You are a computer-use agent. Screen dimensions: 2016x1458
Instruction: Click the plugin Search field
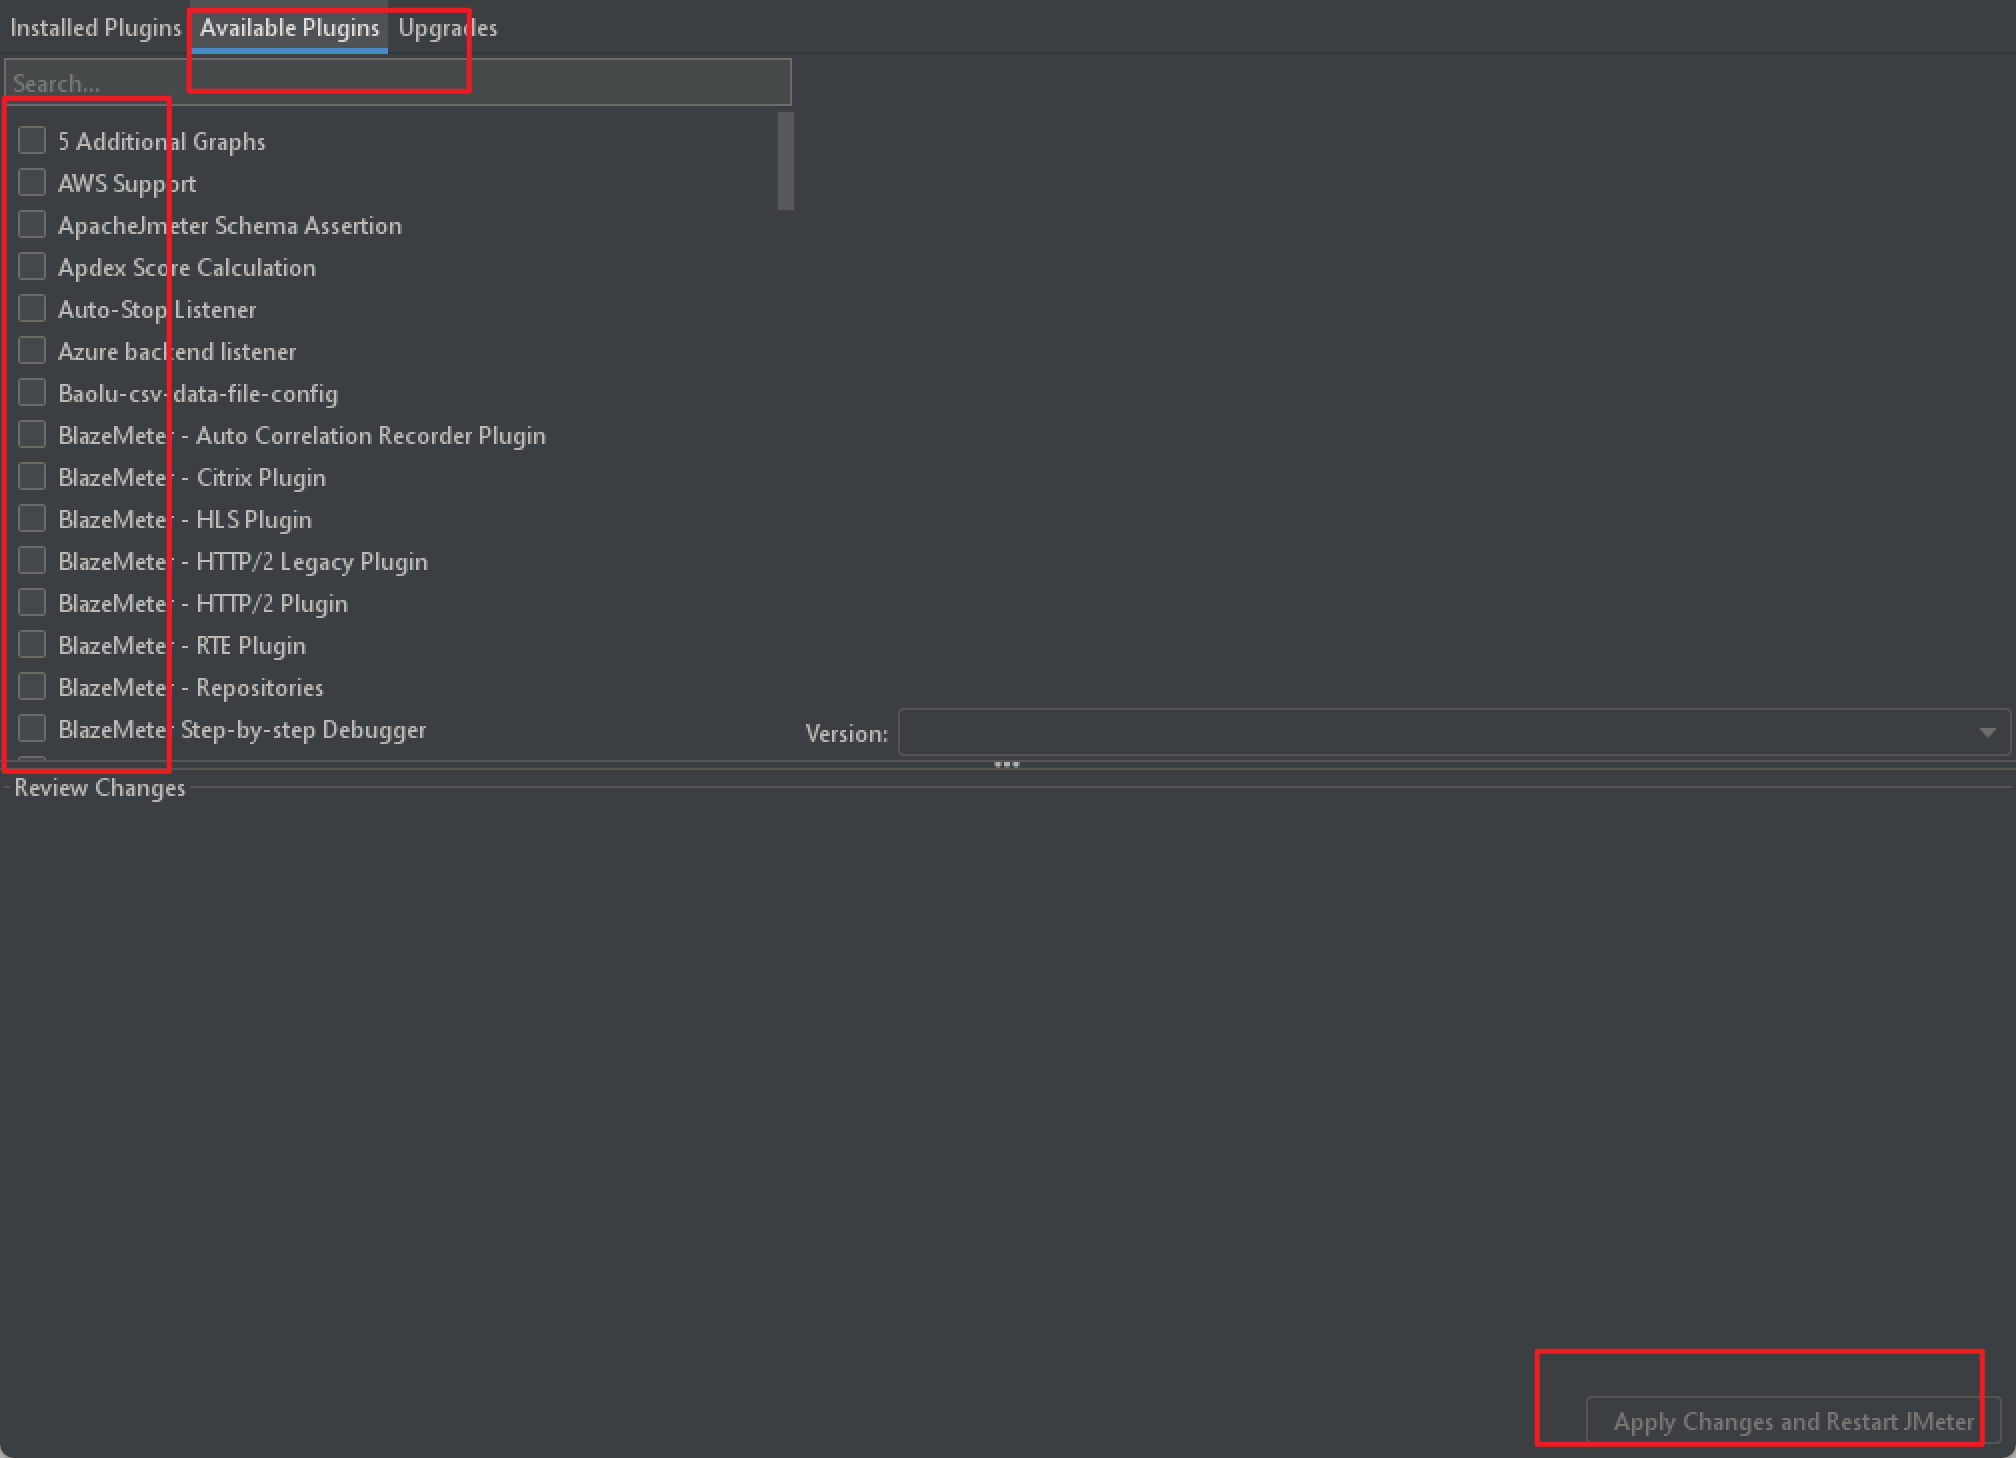(397, 83)
